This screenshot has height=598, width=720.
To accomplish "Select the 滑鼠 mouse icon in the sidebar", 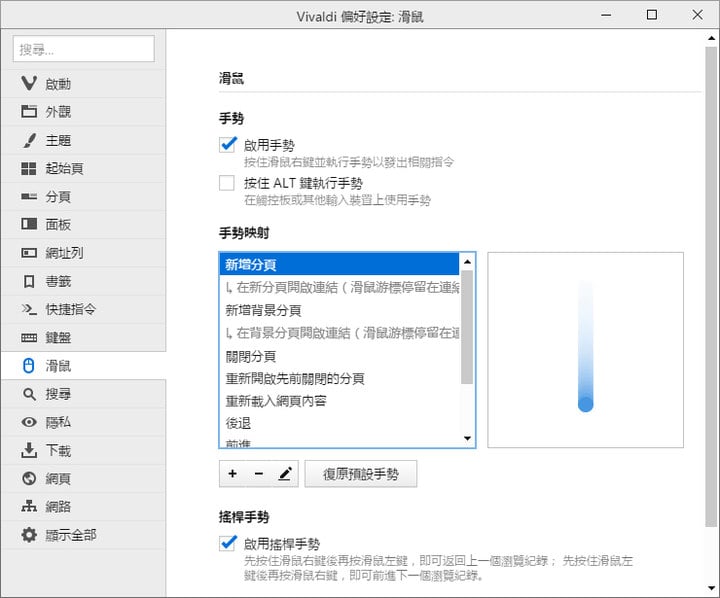I will tap(29, 366).
